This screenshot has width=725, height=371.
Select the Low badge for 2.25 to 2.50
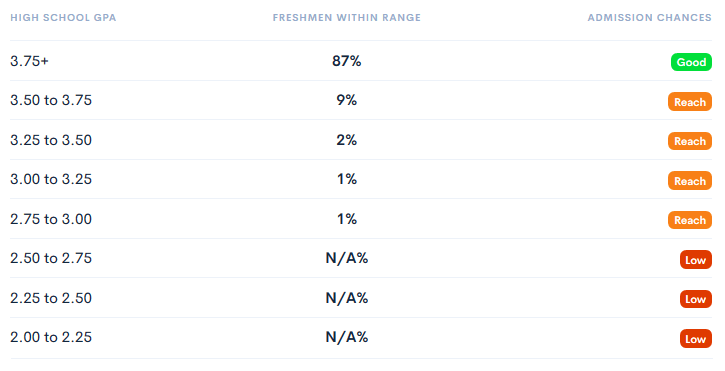pos(696,299)
